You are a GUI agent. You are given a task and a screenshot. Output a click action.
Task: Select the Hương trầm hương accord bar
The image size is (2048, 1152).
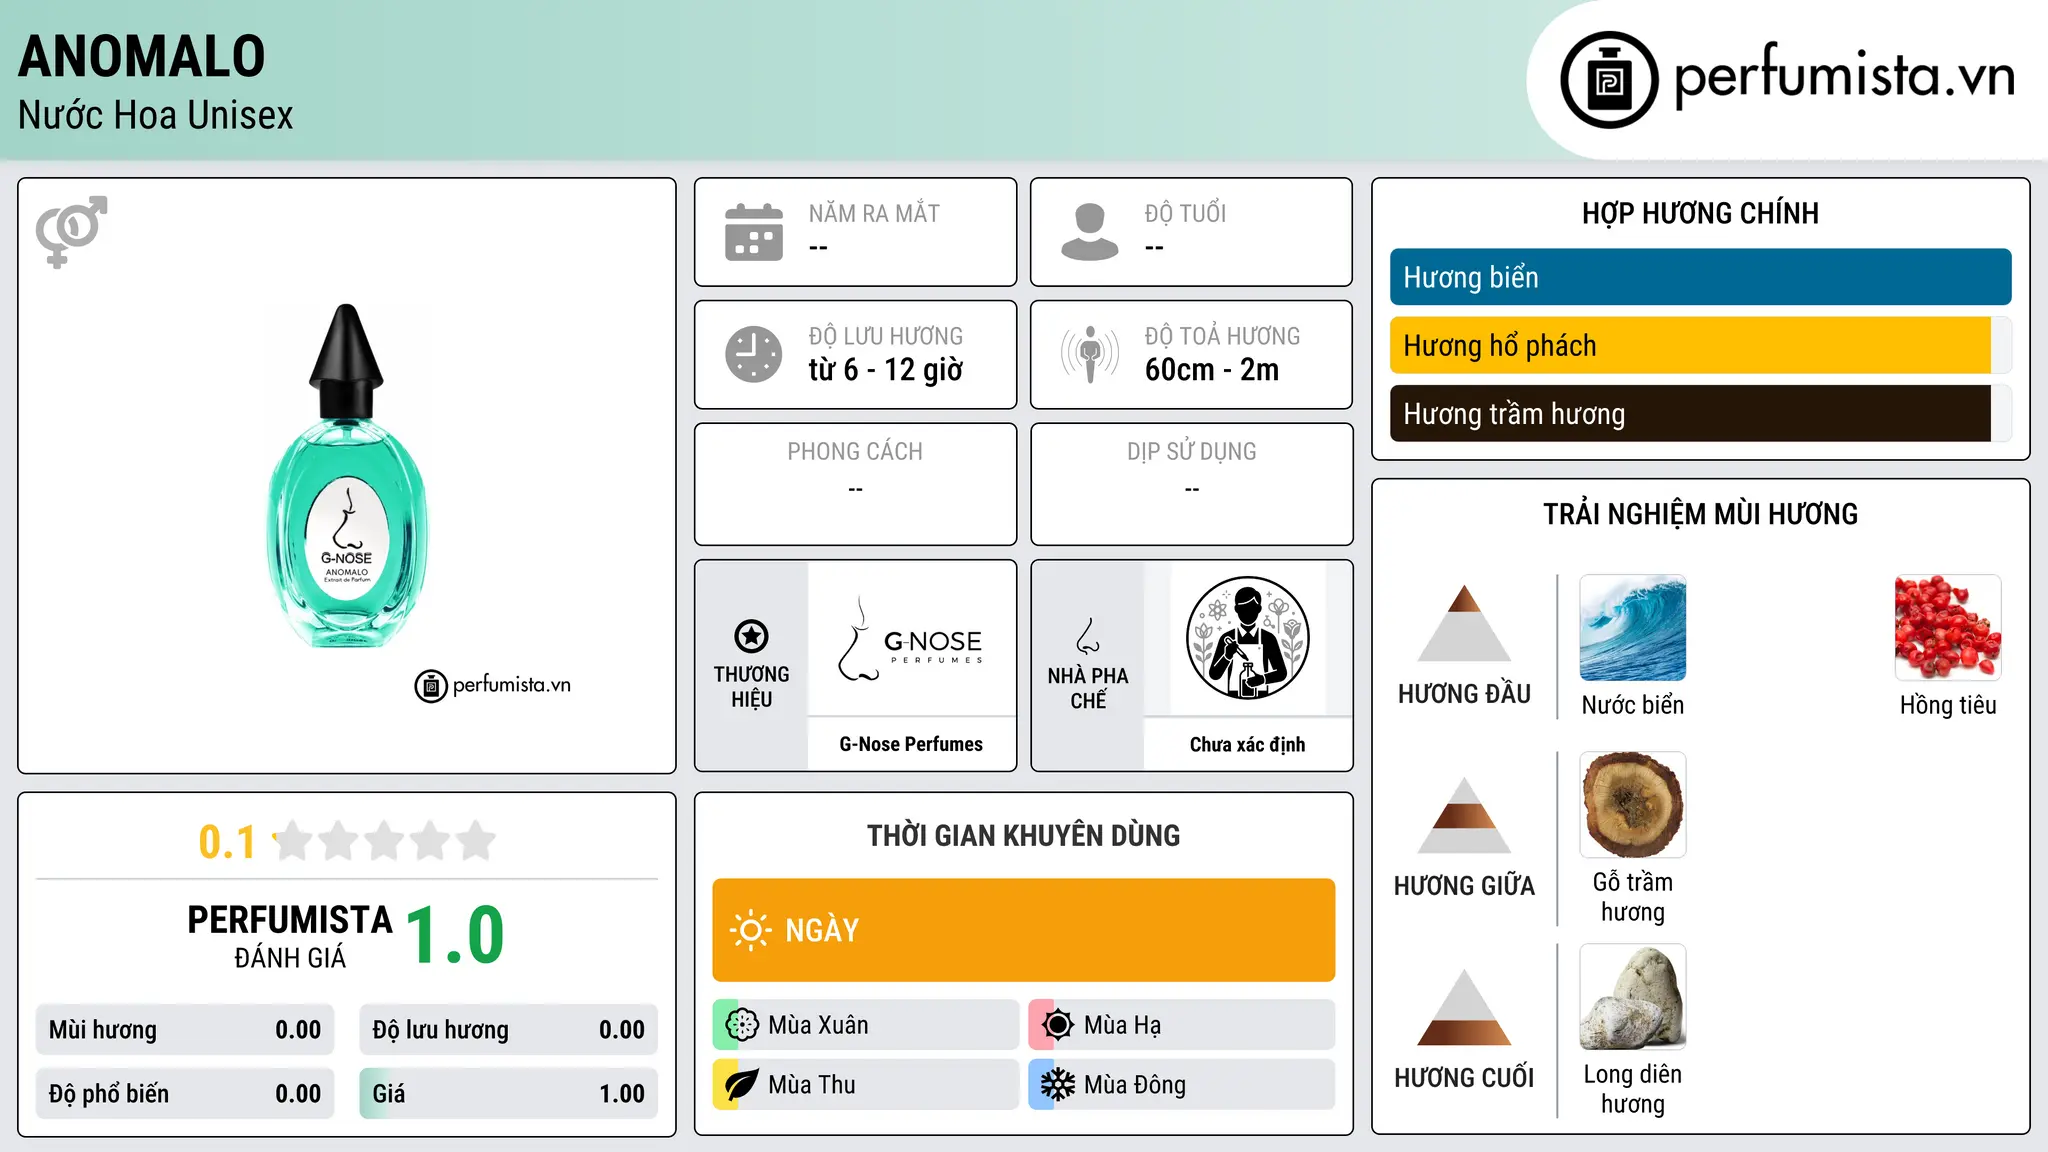click(x=1700, y=413)
